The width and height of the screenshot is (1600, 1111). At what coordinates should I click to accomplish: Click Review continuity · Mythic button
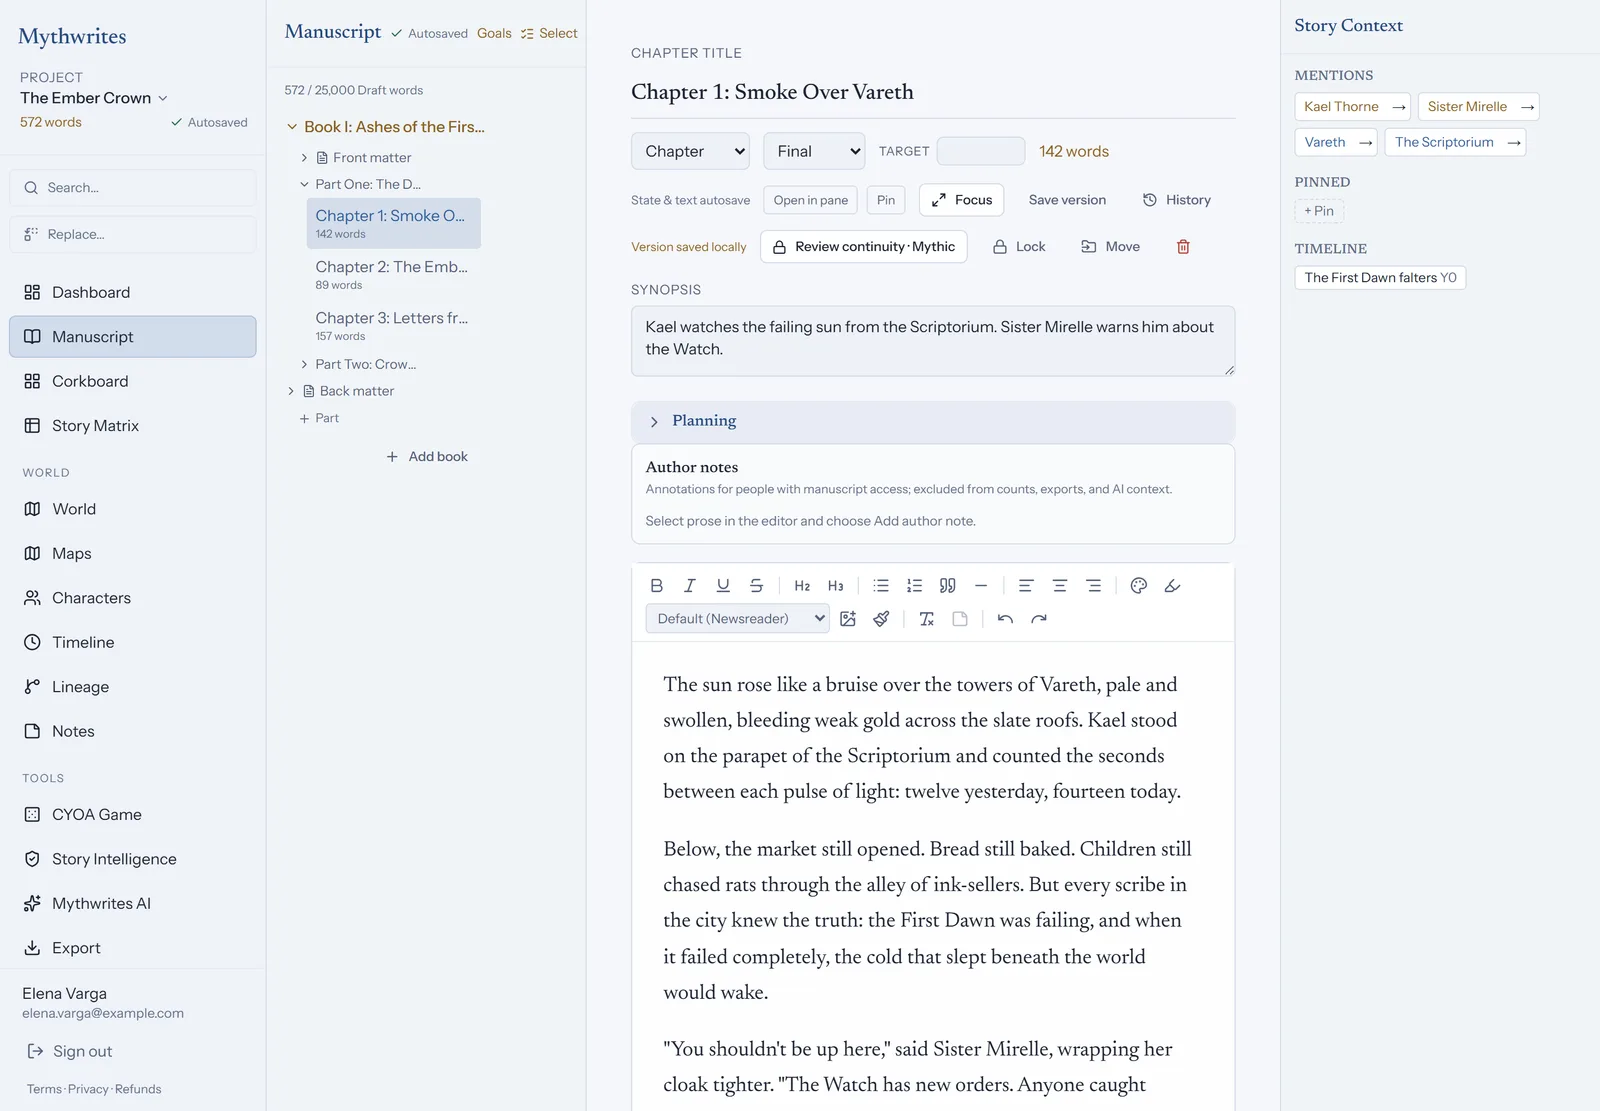[x=864, y=247]
